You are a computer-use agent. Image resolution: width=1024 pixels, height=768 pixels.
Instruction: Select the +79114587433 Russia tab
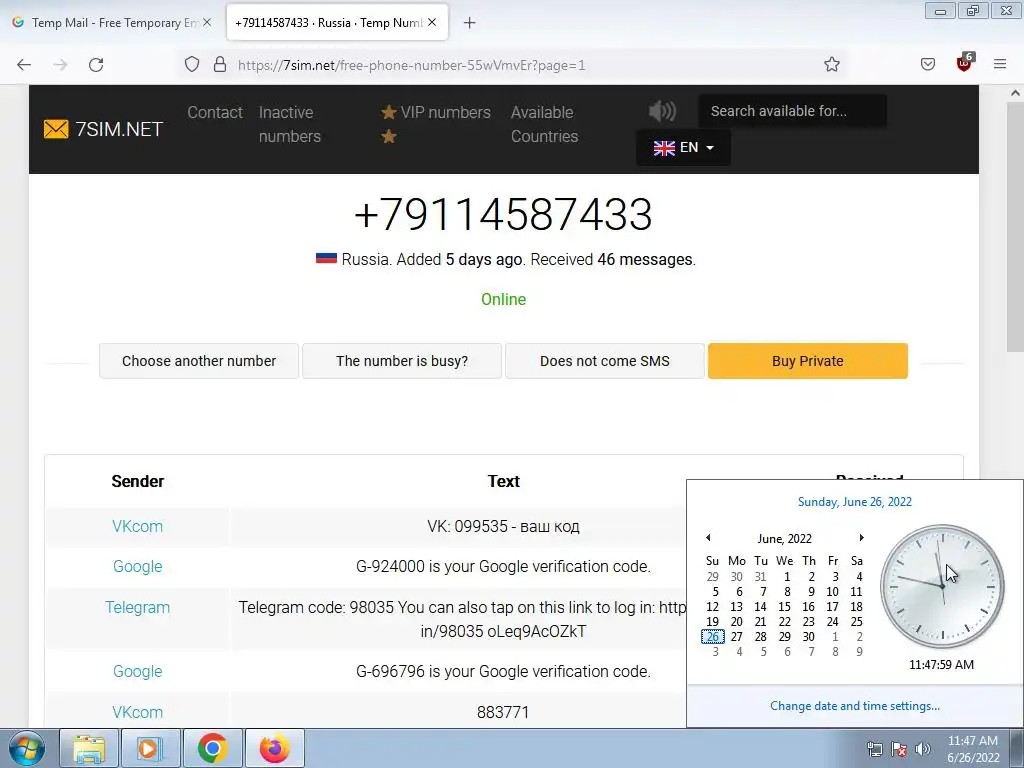click(x=337, y=23)
